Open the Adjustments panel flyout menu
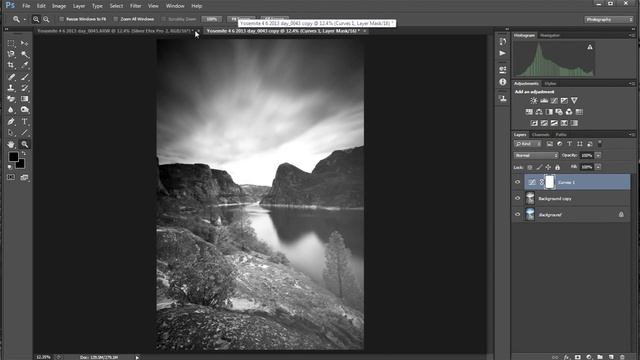Viewport: 640px width, 360px height. coord(632,84)
